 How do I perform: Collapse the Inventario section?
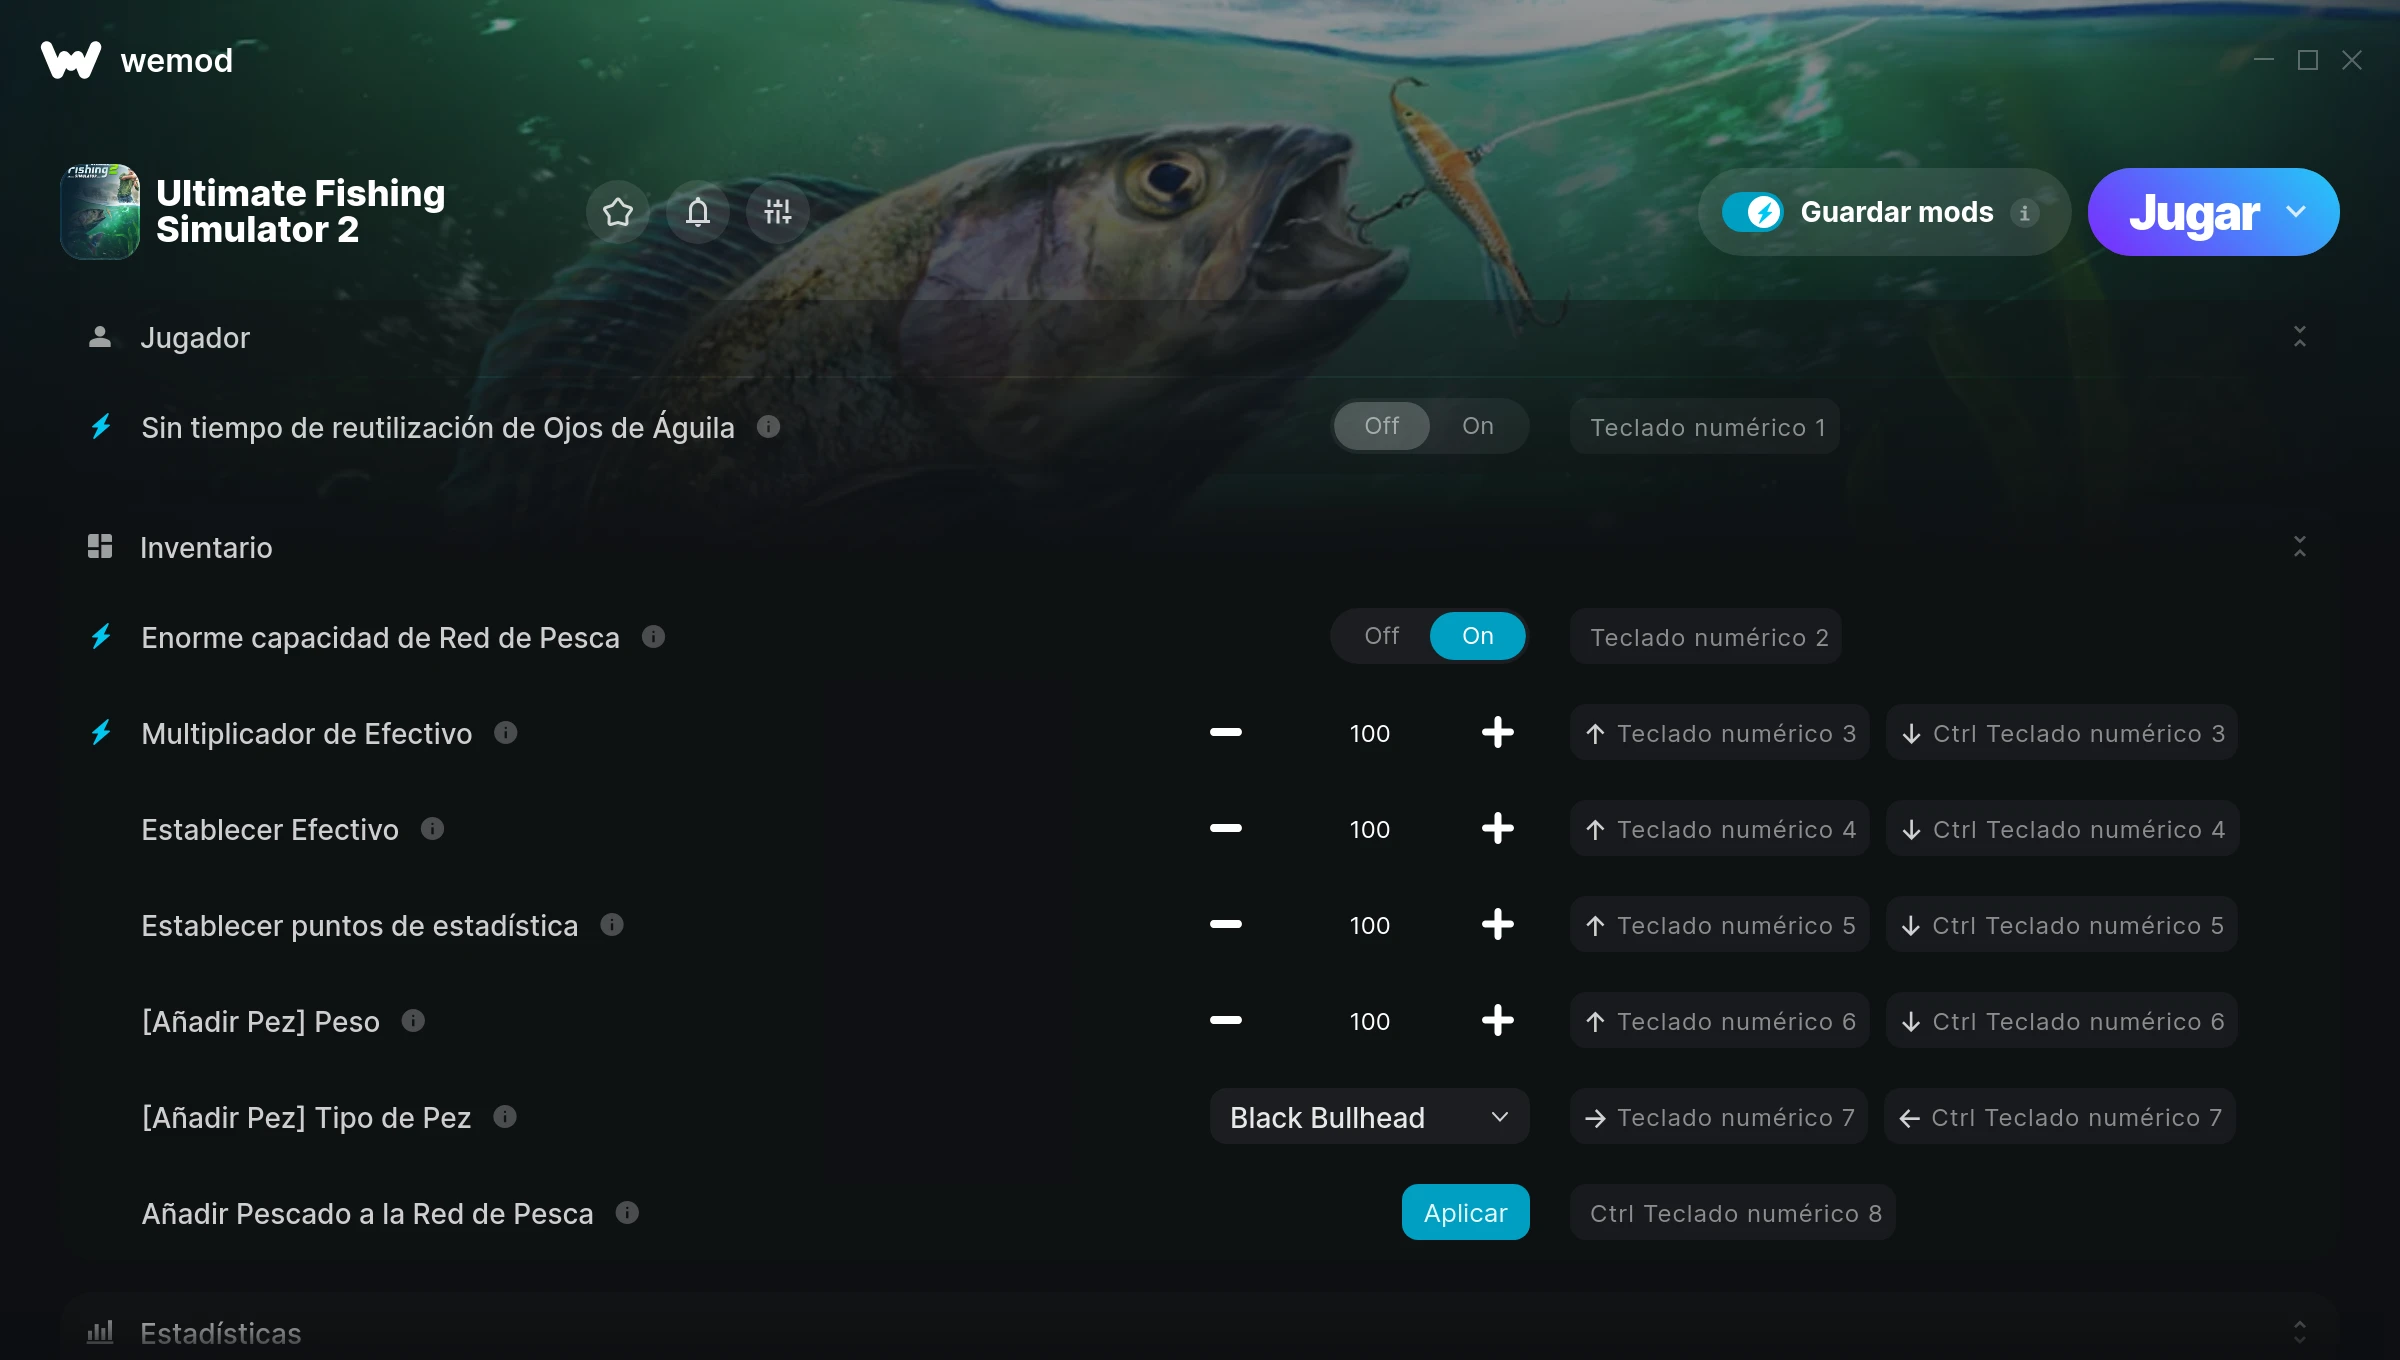(2299, 547)
